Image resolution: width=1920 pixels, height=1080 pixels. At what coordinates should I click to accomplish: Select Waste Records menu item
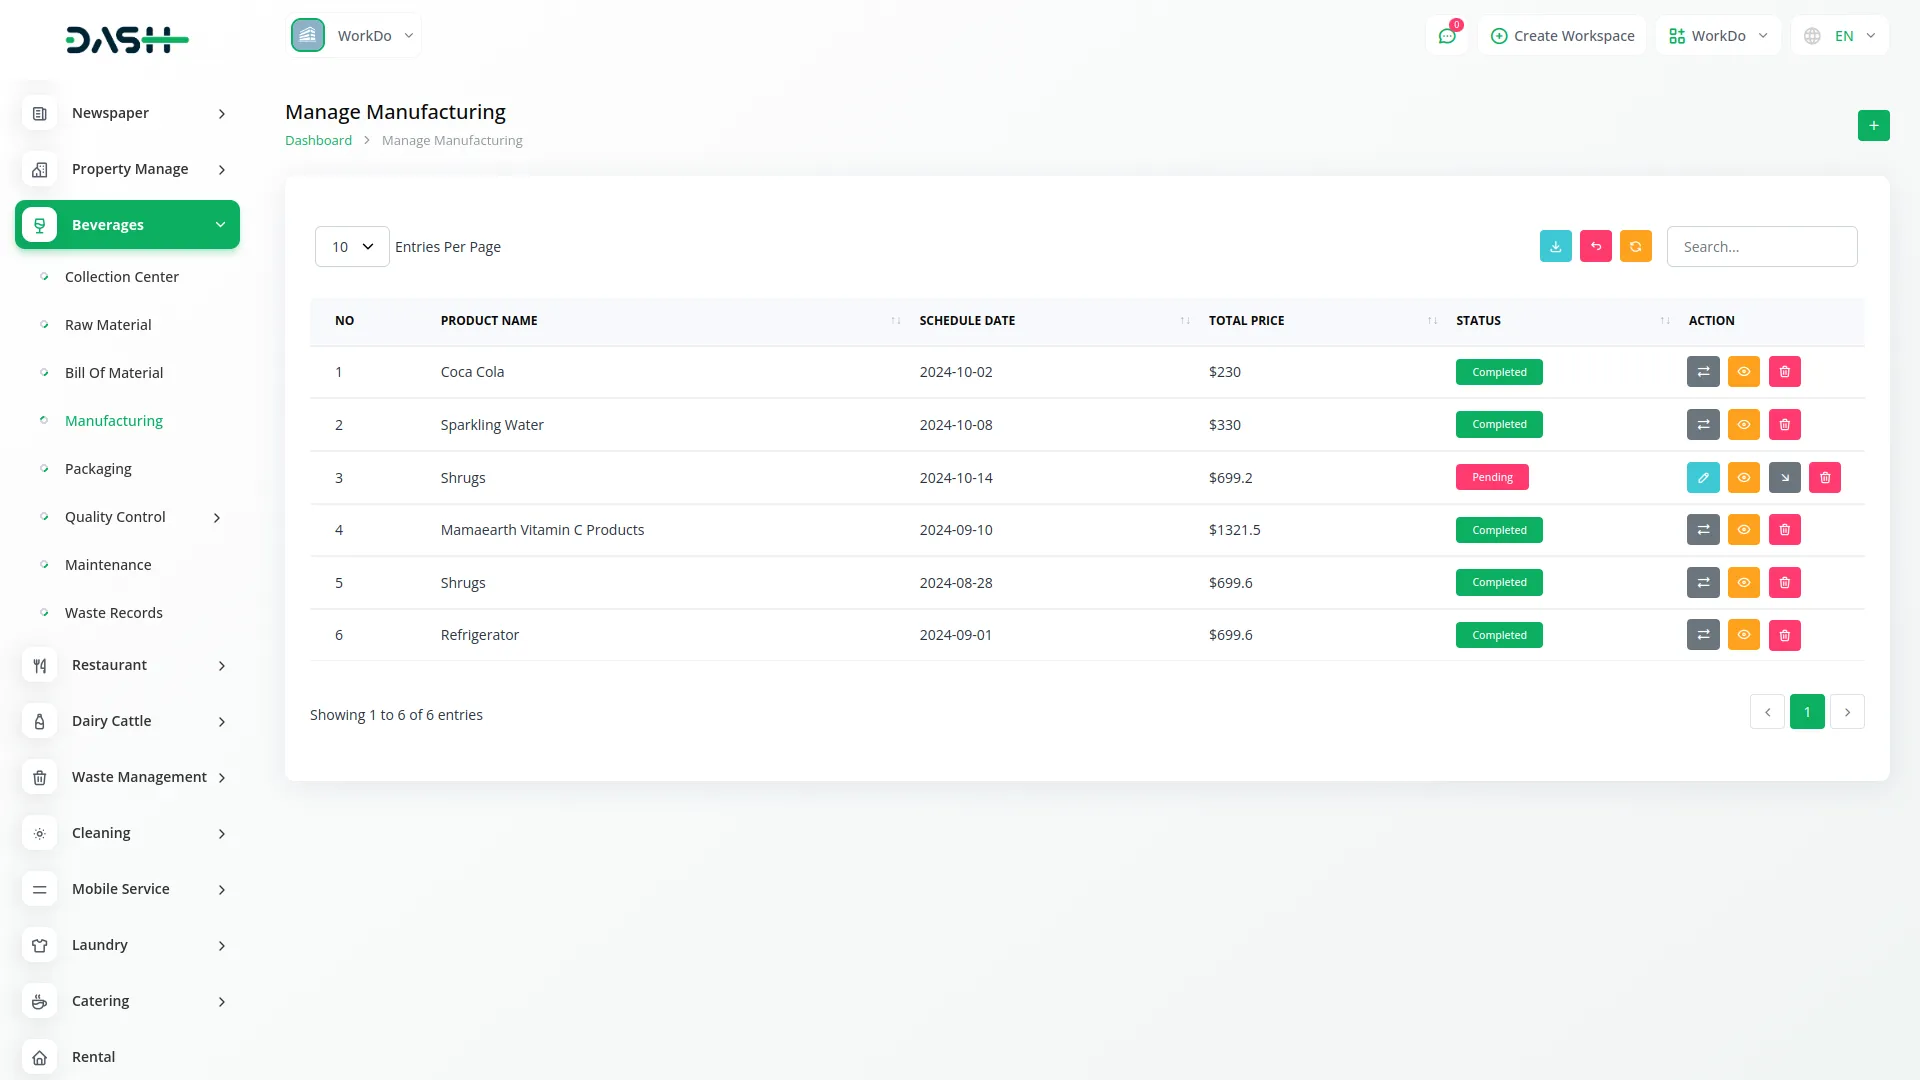coord(114,613)
